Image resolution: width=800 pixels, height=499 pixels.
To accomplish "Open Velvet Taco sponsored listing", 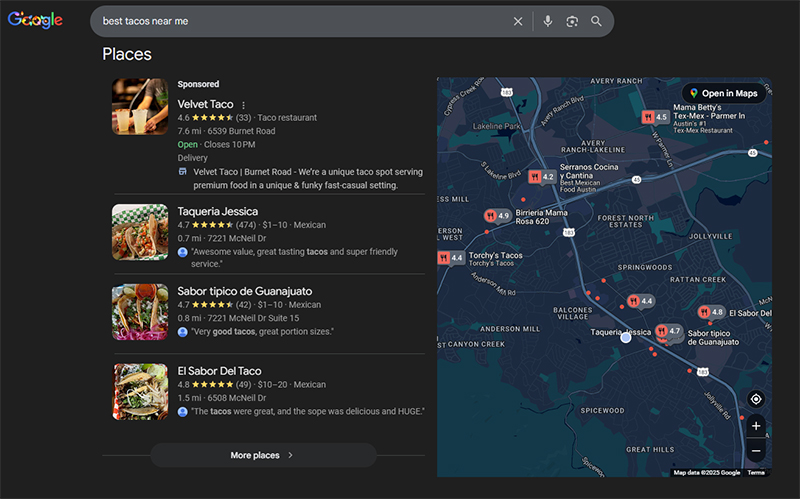I will [205, 104].
